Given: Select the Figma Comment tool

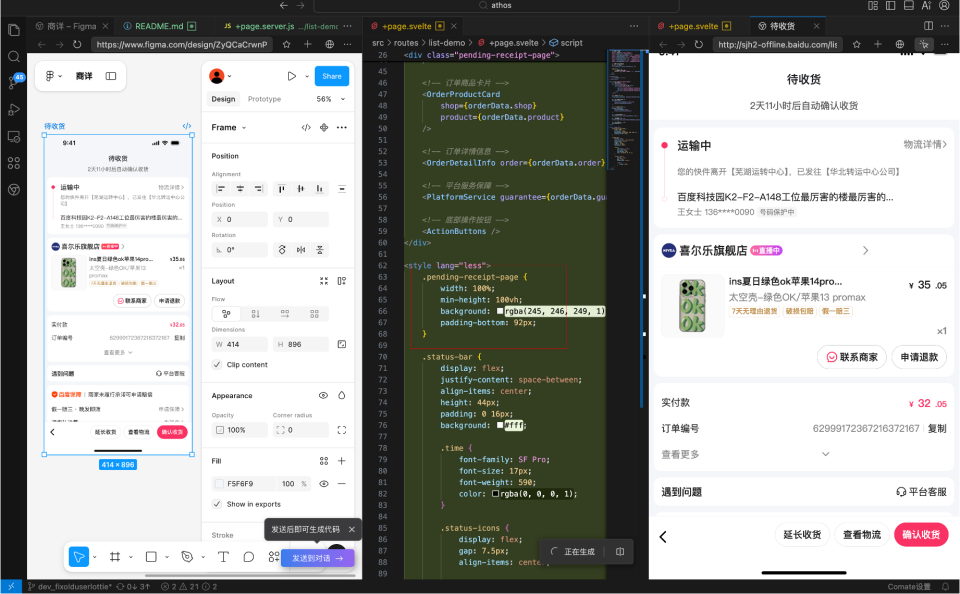Looking at the screenshot, I should tap(249, 557).
